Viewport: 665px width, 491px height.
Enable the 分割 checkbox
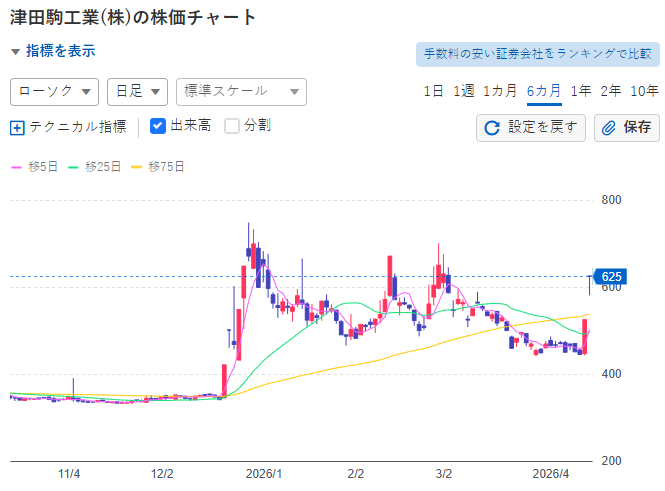pos(232,126)
